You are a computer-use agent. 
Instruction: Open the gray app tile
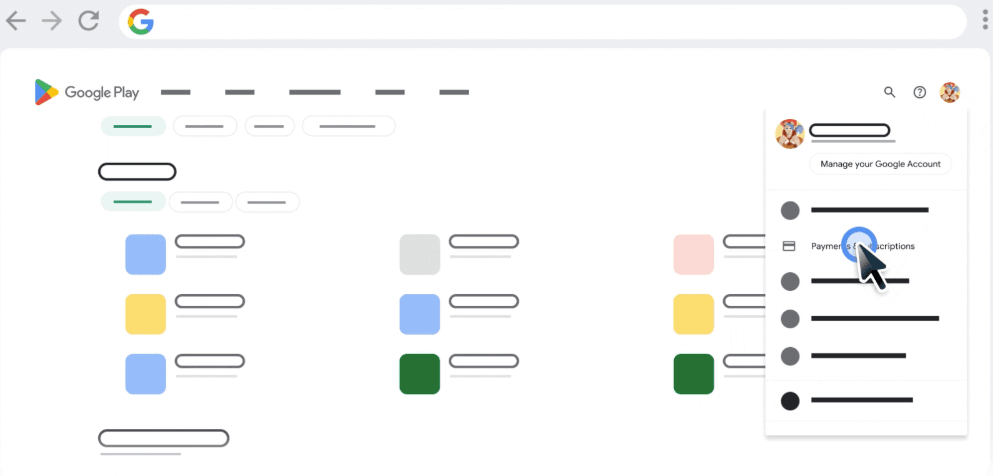(419, 254)
